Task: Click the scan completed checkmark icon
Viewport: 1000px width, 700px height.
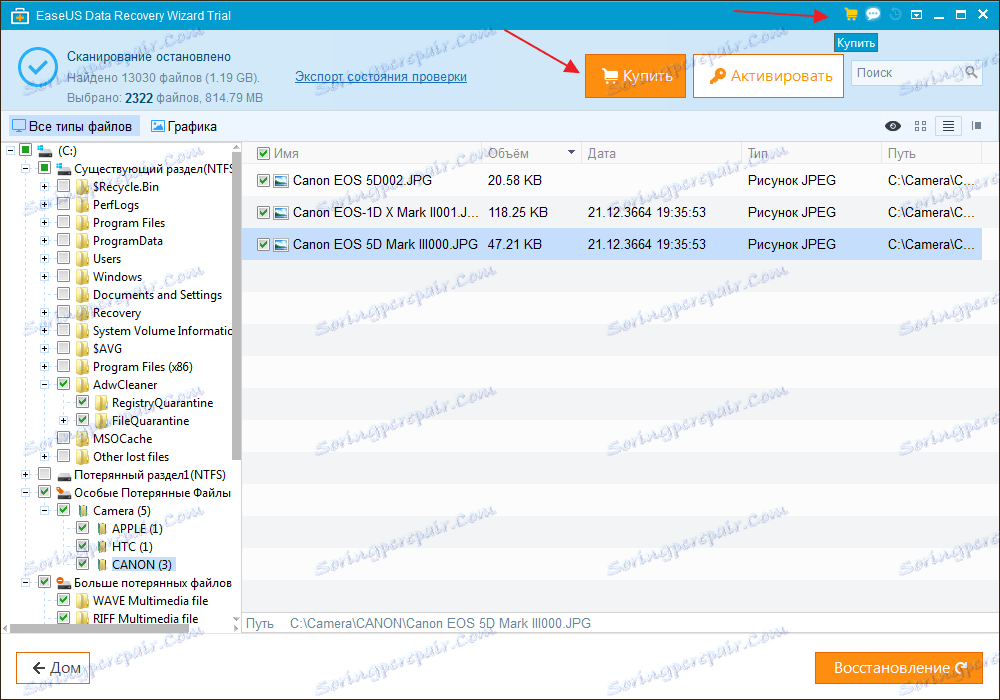Action: coord(38,67)
